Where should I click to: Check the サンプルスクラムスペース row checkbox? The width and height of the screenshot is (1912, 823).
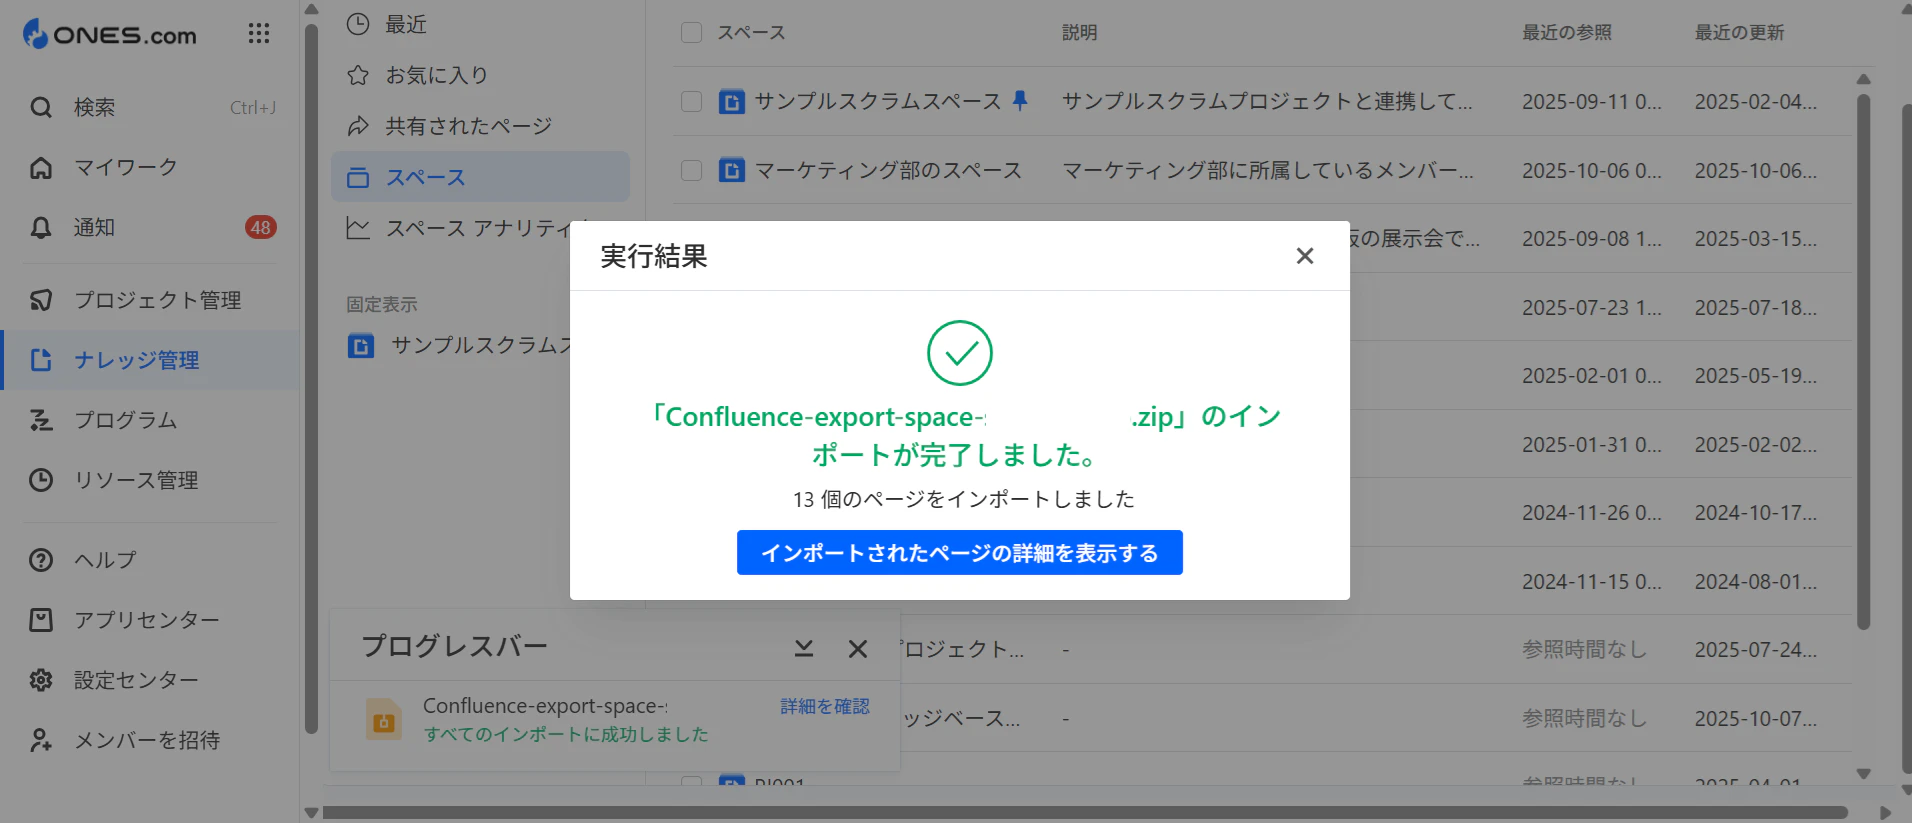(x=691, y=101)
